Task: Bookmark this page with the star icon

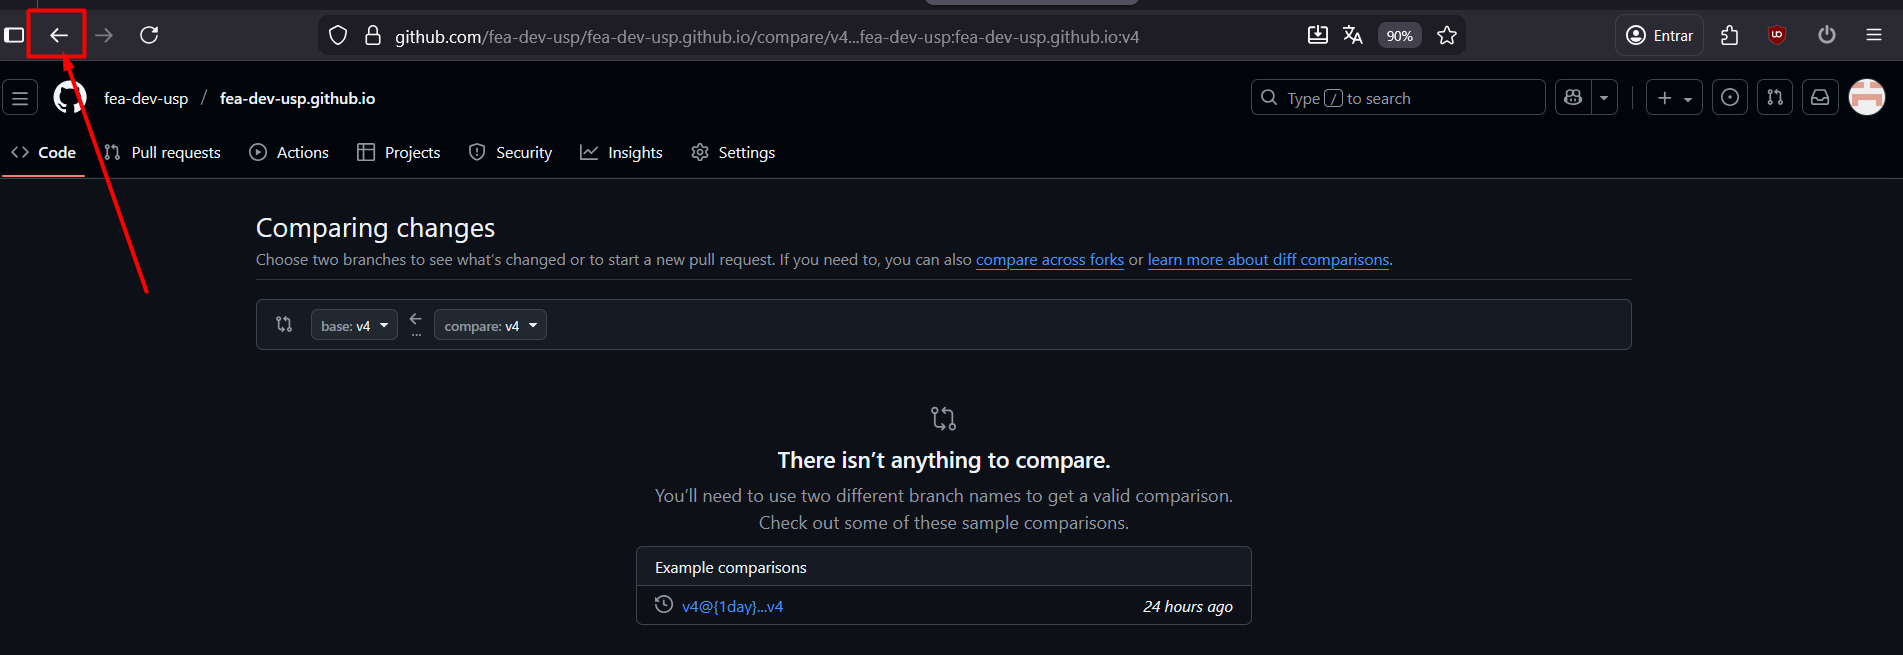Action: (x=1446, y=36)
